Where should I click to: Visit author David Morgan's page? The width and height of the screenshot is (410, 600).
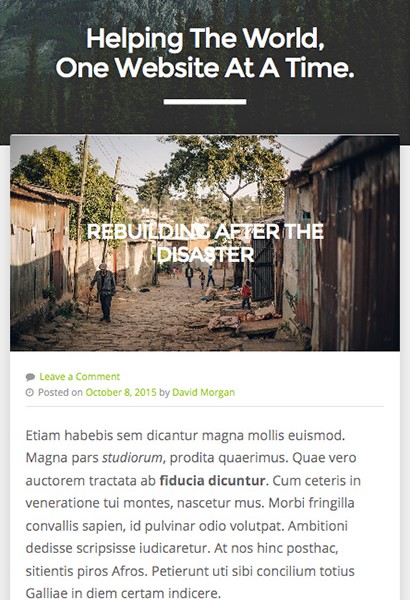(x=203, y=392)
